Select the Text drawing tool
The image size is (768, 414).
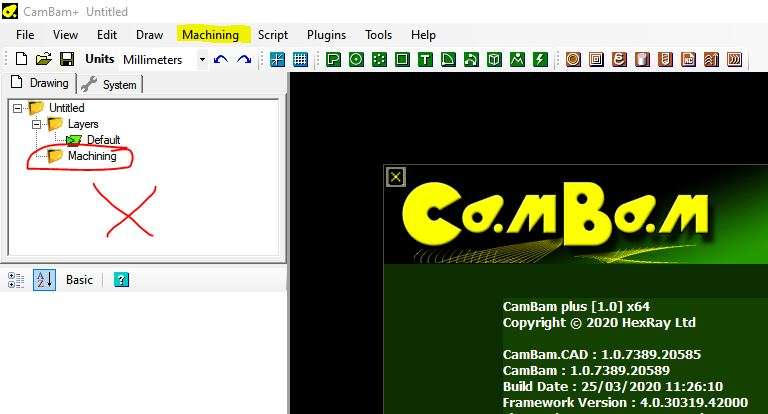[x=425, y=60]
